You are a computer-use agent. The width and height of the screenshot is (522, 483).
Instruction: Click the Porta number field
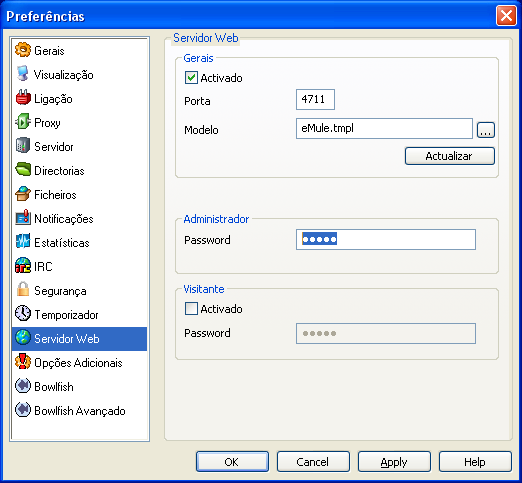pos(315,99)
